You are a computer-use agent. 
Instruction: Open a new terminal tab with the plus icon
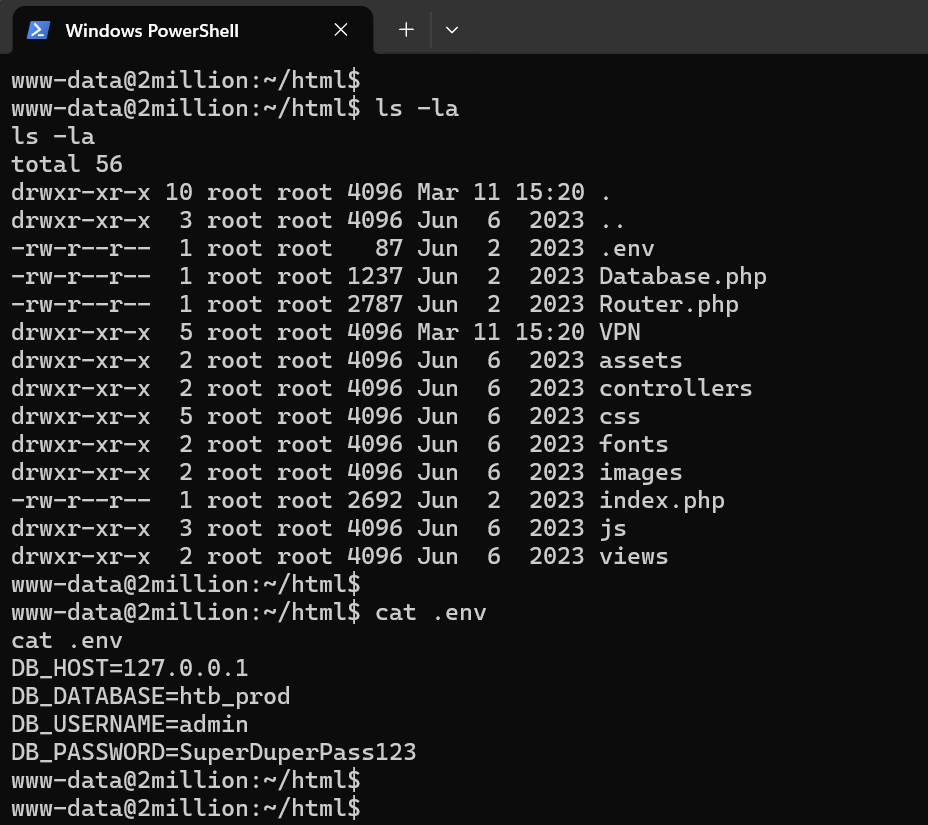pos(406,30)
